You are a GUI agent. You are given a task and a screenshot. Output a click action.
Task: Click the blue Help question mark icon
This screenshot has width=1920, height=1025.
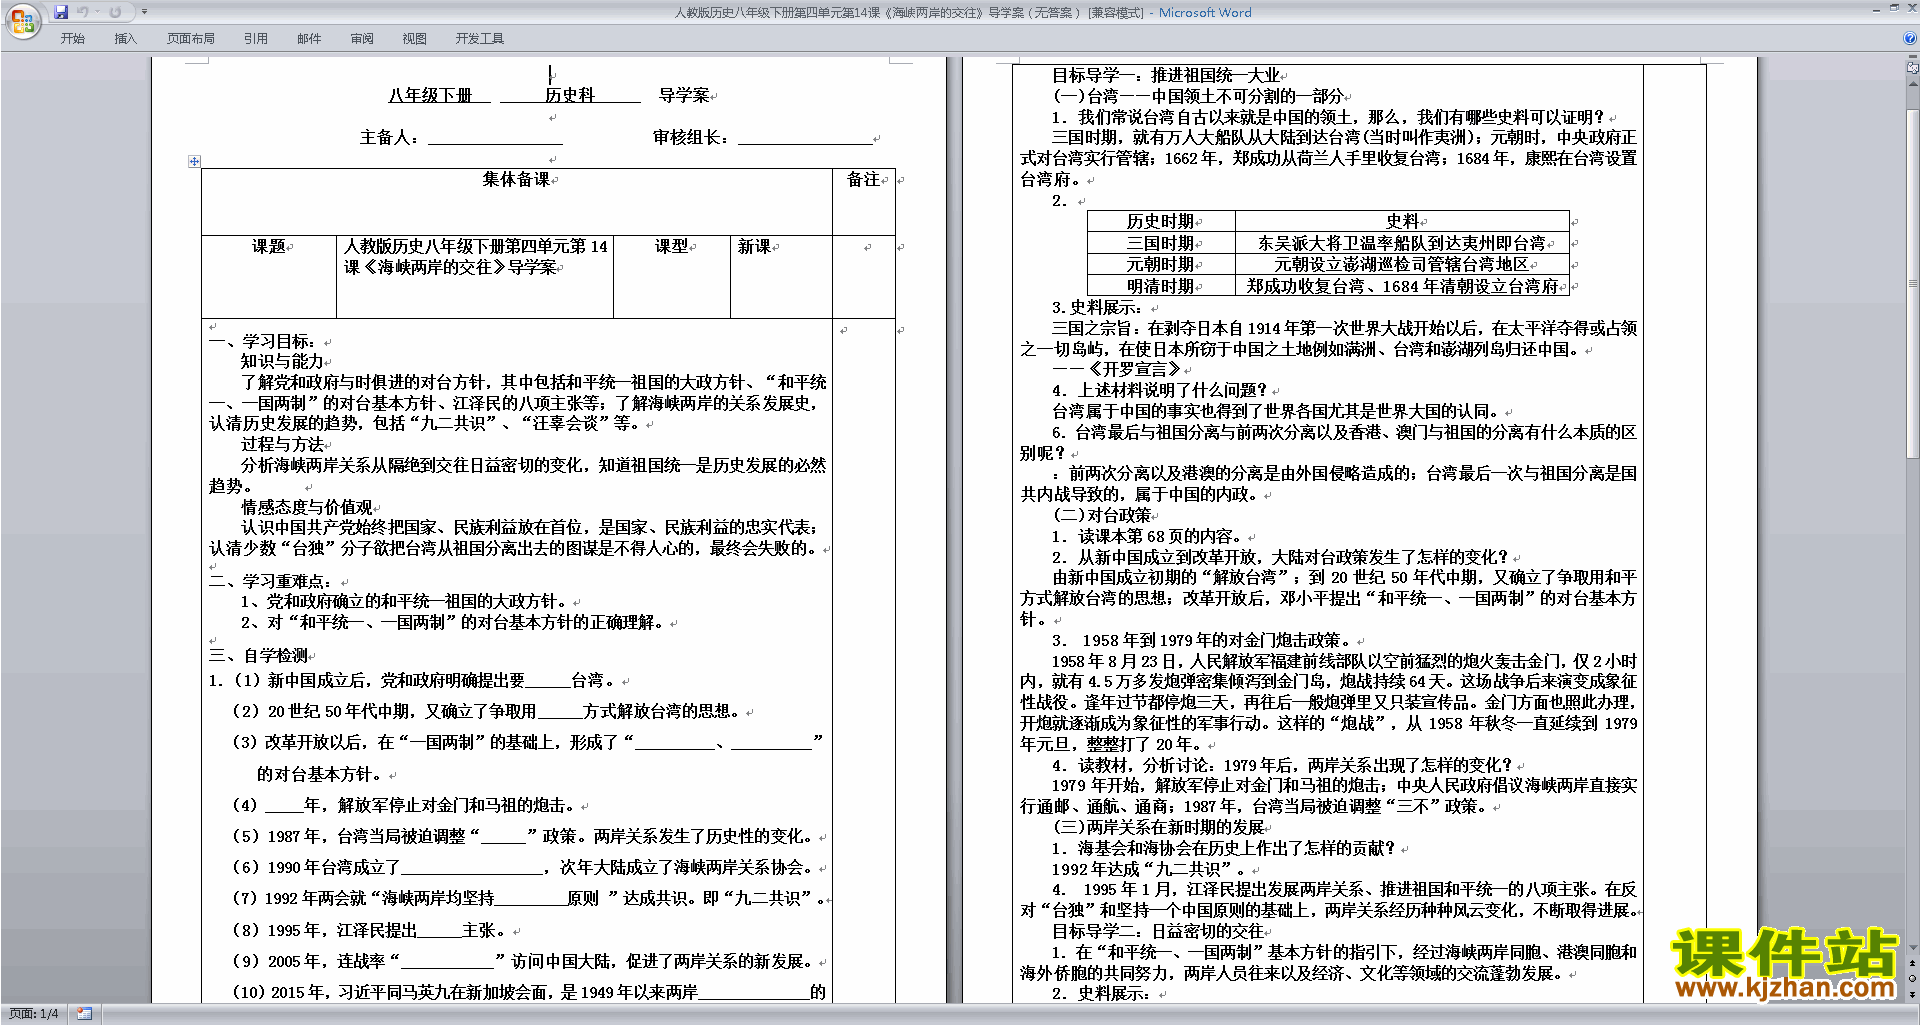click(x=1910, y=38)
